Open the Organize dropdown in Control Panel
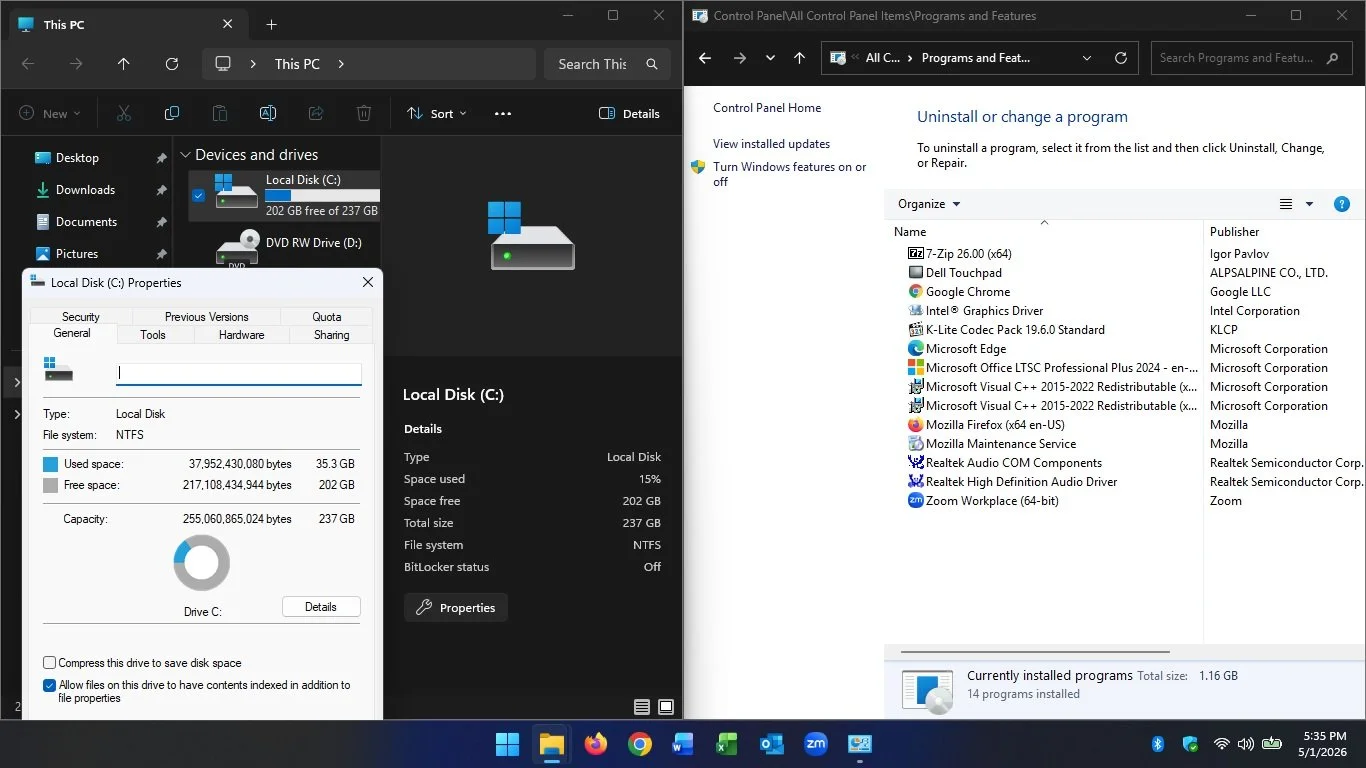This screenshot has width=1366, height=768. pyautogui.click(x=929, y=204)
